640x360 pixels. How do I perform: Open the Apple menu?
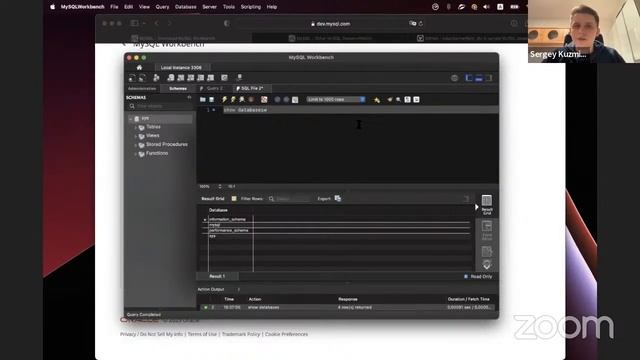[52, 7]
